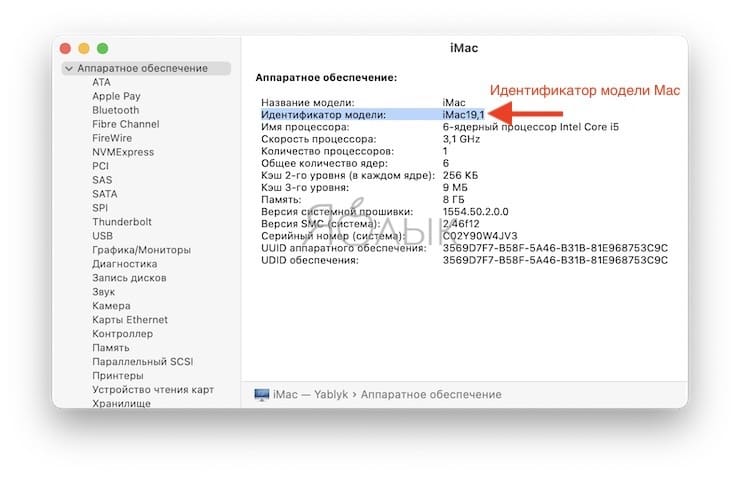
Task: Select the Количество процессоров row label
Action: coord(328,151)
